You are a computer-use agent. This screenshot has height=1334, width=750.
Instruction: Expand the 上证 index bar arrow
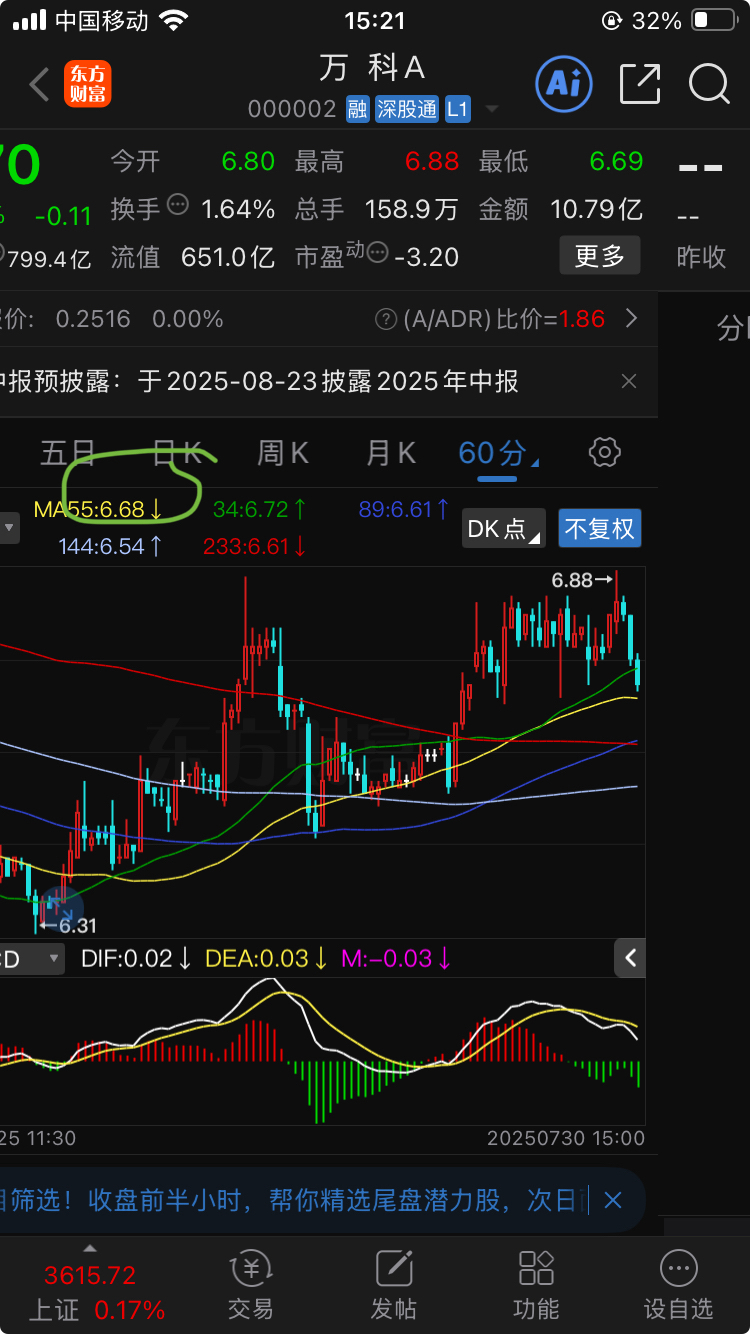point(91,1248)
